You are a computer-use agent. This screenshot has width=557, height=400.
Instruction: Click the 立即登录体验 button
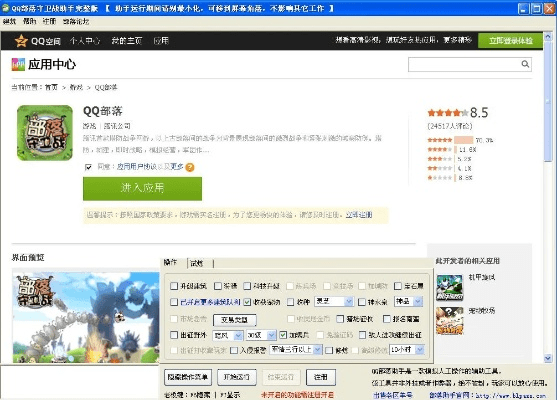[510, 40]
